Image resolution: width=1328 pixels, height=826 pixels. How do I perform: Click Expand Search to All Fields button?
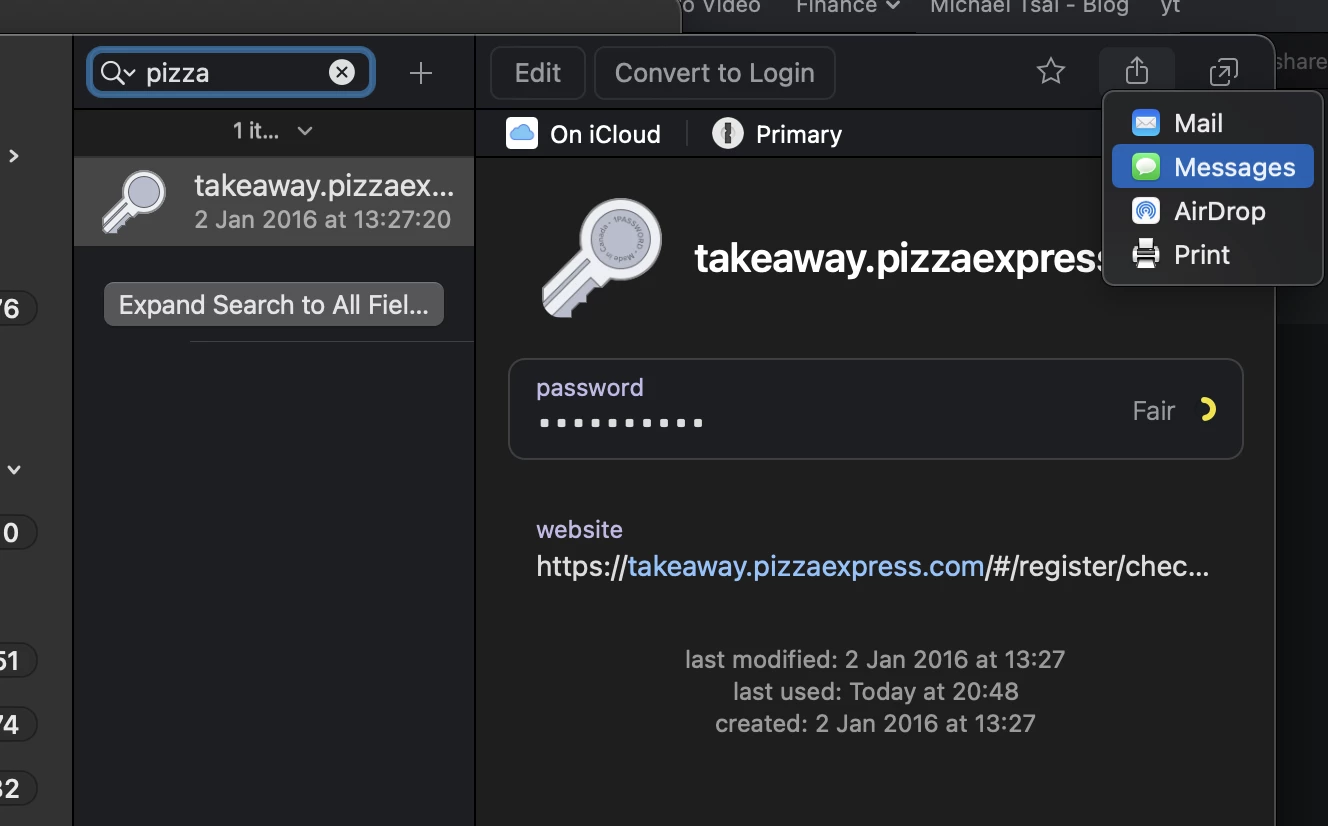coord(274,305)
